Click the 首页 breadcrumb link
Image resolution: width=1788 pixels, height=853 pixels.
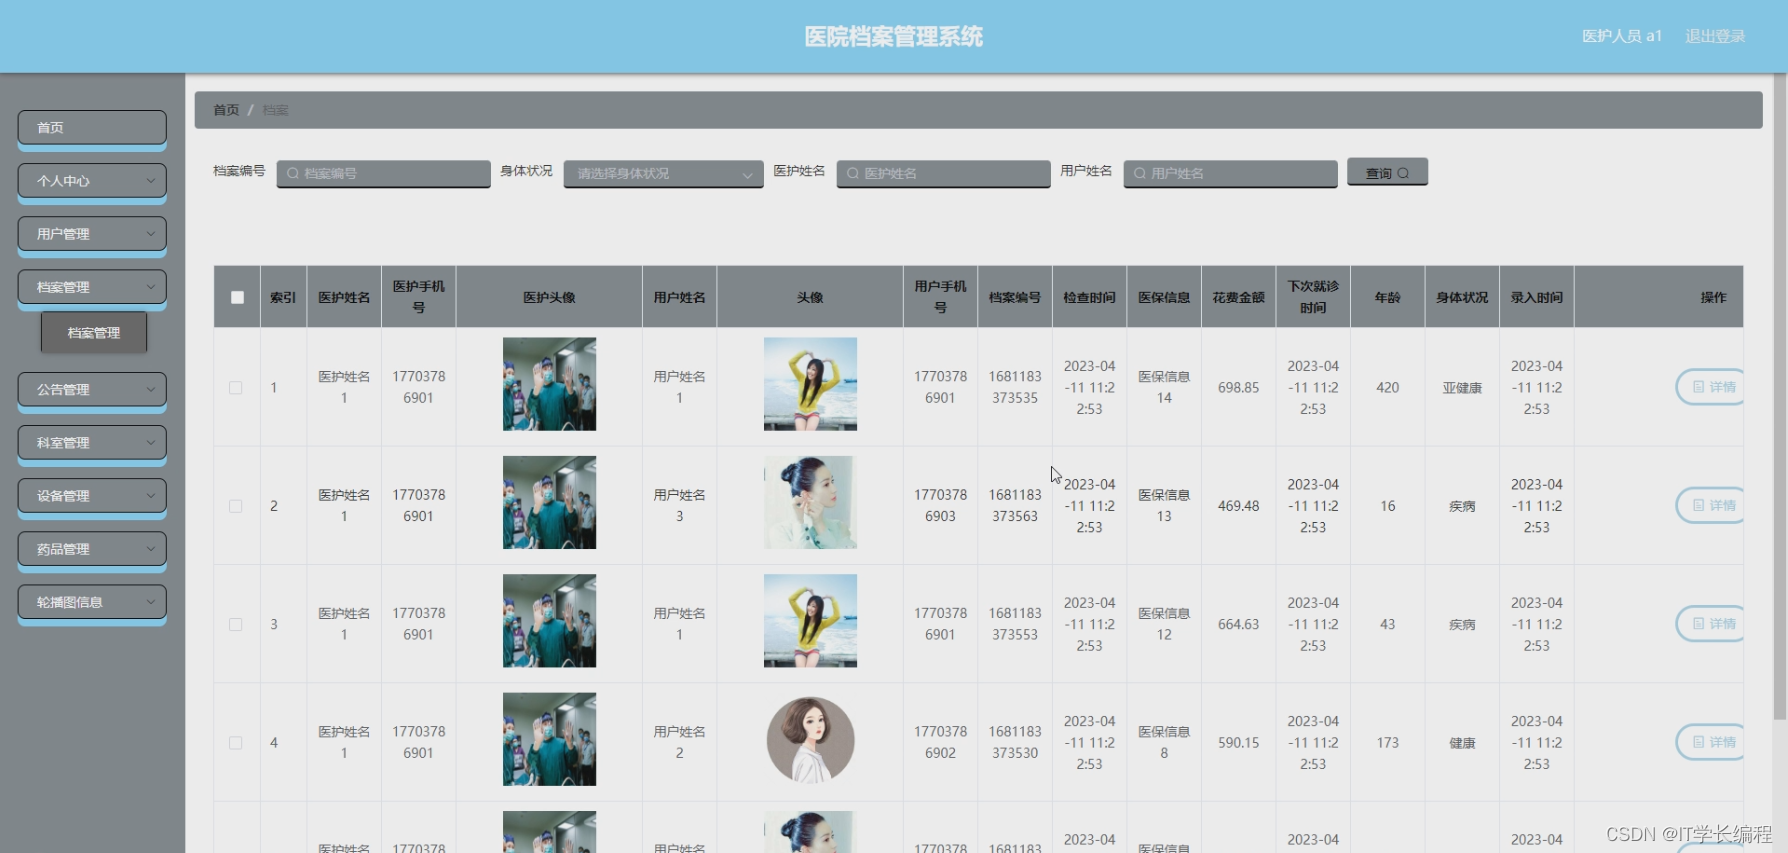point(226,110)
